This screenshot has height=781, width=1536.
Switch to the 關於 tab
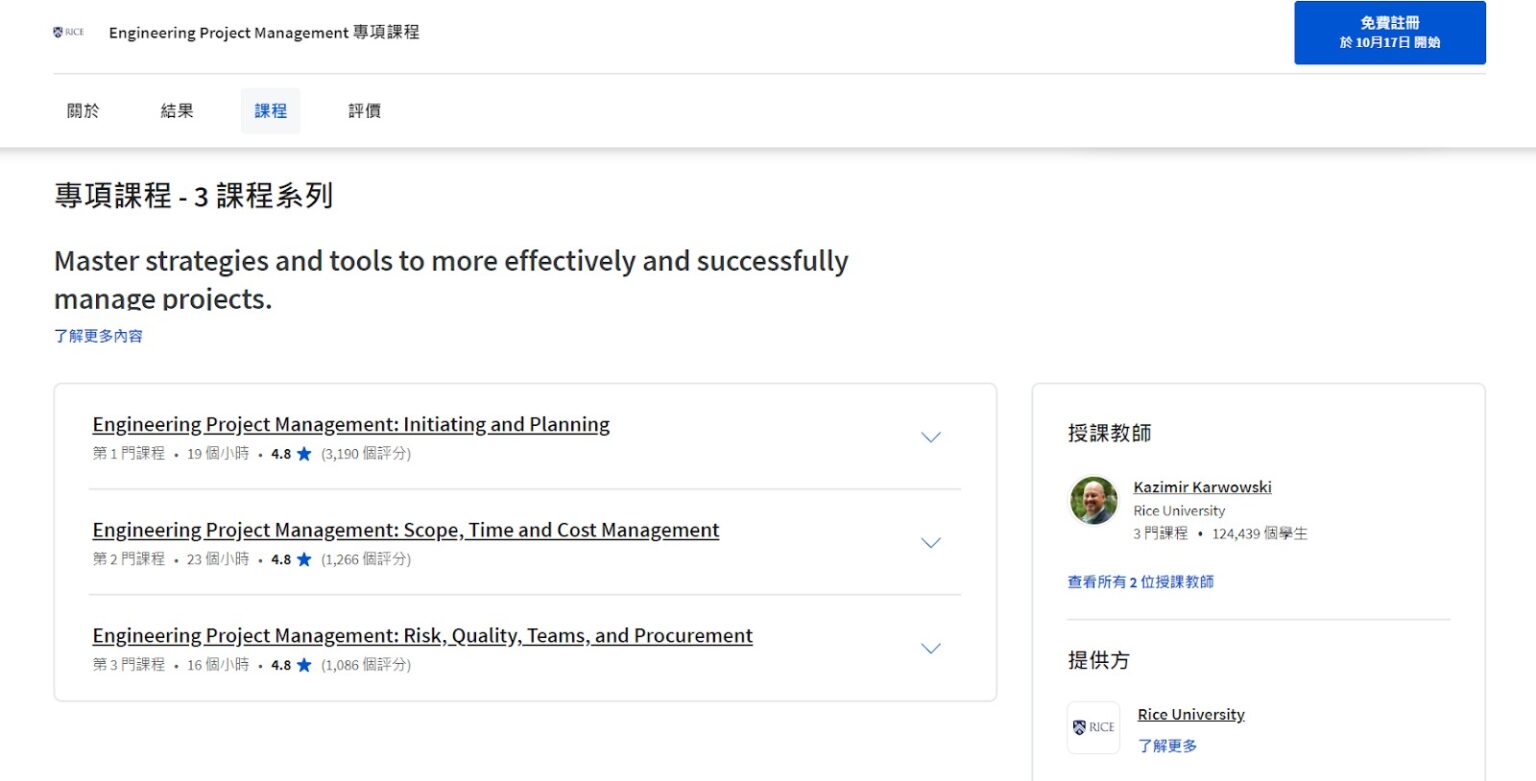pyautogui.click(x=83, y=110)
